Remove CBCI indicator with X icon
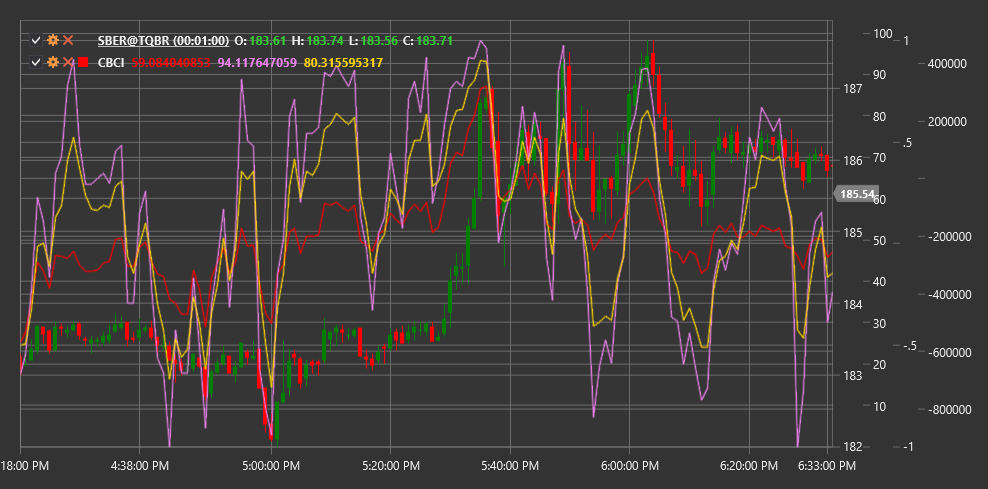Image resolution: width=988 pixels, height=489 pixels. click(69, 62)
